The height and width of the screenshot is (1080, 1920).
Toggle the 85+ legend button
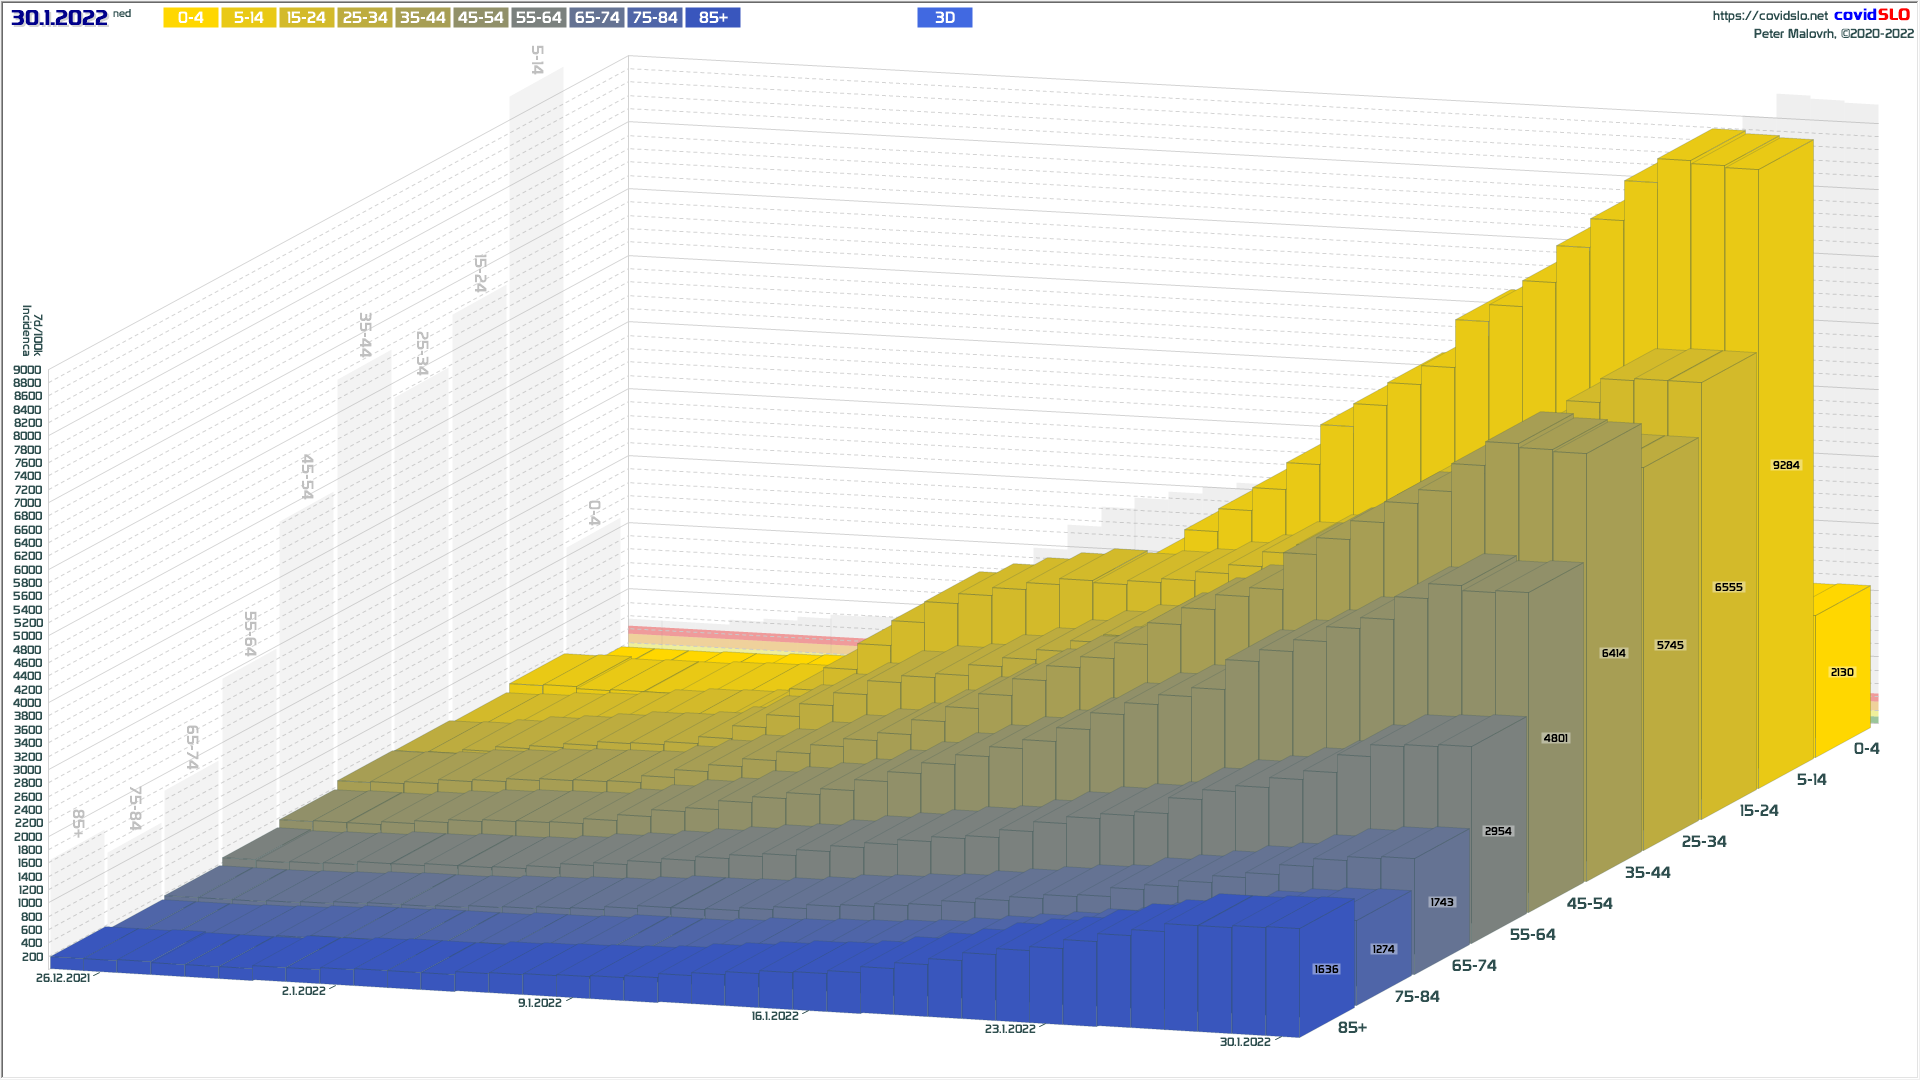click(713, 18)
